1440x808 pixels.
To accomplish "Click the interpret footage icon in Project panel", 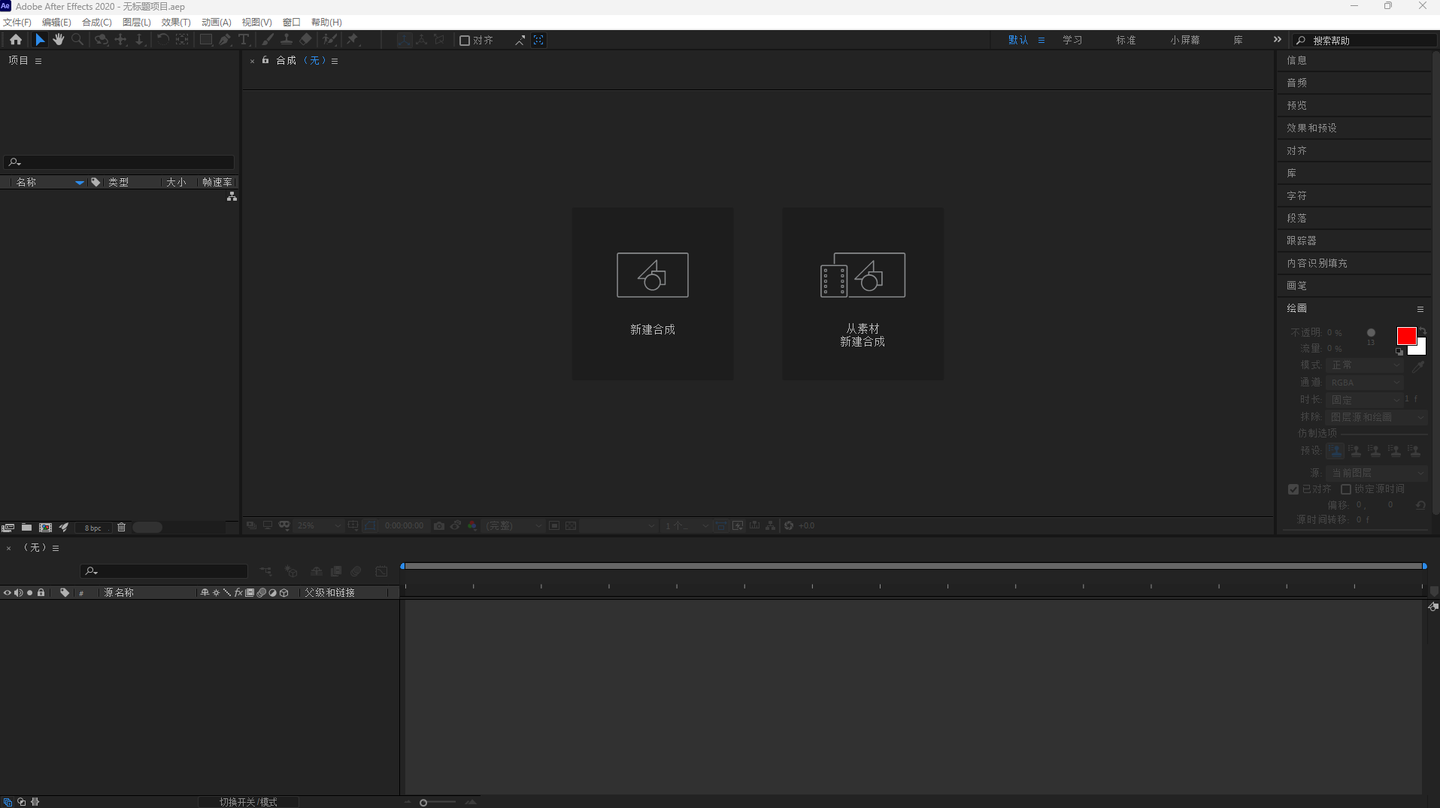I will click(x=8, y=527).
